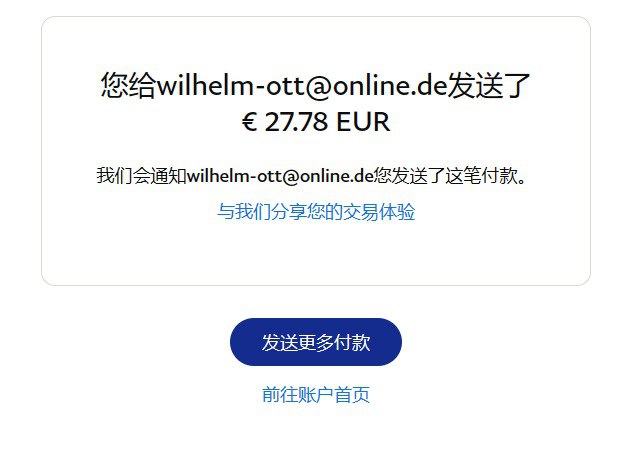Click the blue 发送更多付款 button

click(x=316, y=342)
